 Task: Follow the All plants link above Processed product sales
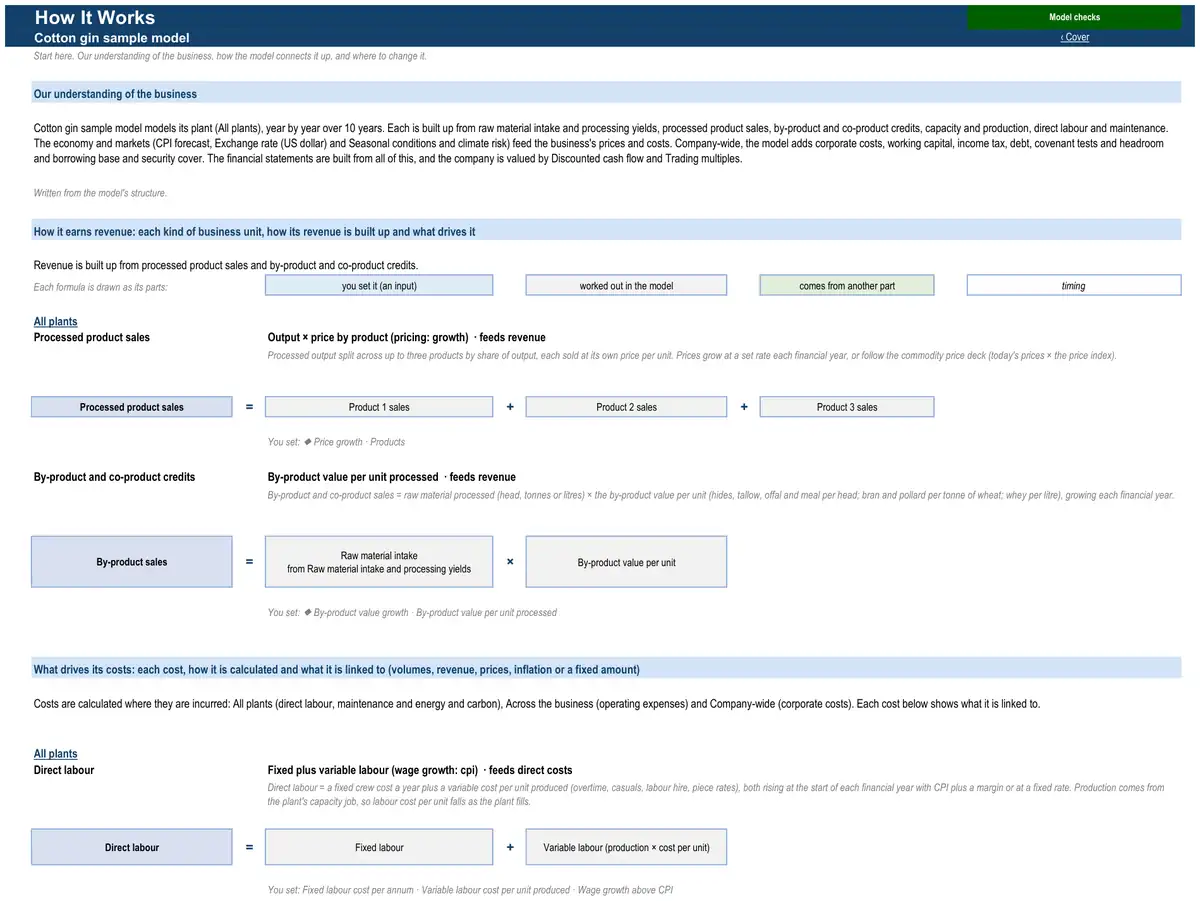pos(55,322)
